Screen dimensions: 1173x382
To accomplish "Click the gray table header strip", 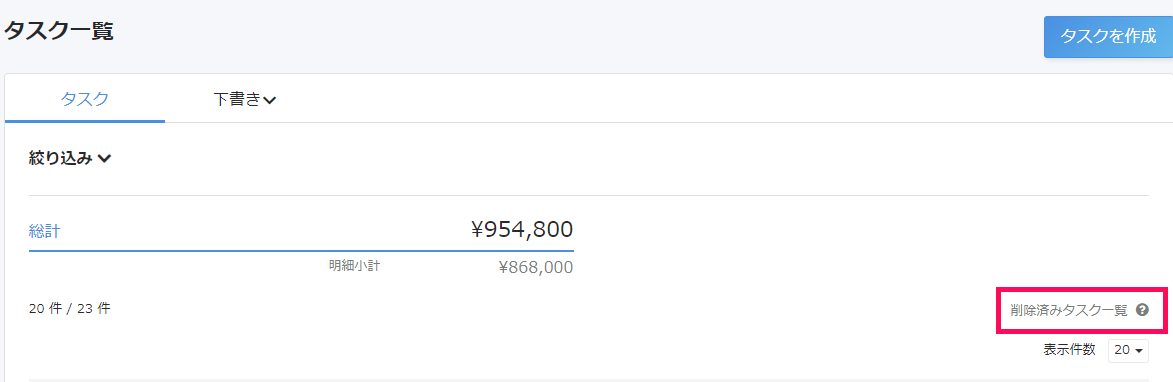I will pyautogui.click(x=588, y=380).
